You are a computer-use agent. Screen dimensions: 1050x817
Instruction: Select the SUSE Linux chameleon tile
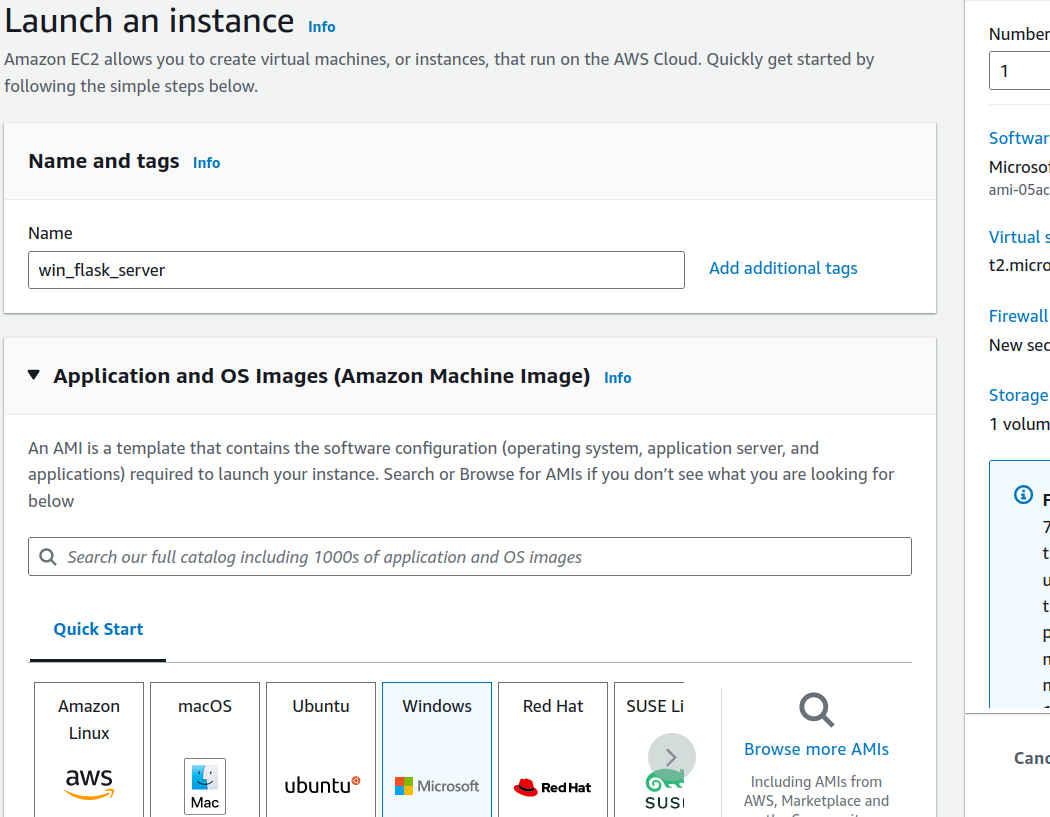[660, 790]
